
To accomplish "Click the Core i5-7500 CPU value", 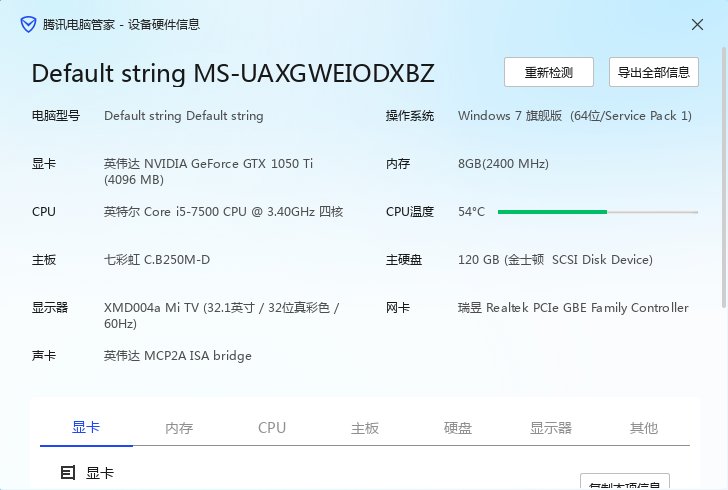I will click(223, 212).
